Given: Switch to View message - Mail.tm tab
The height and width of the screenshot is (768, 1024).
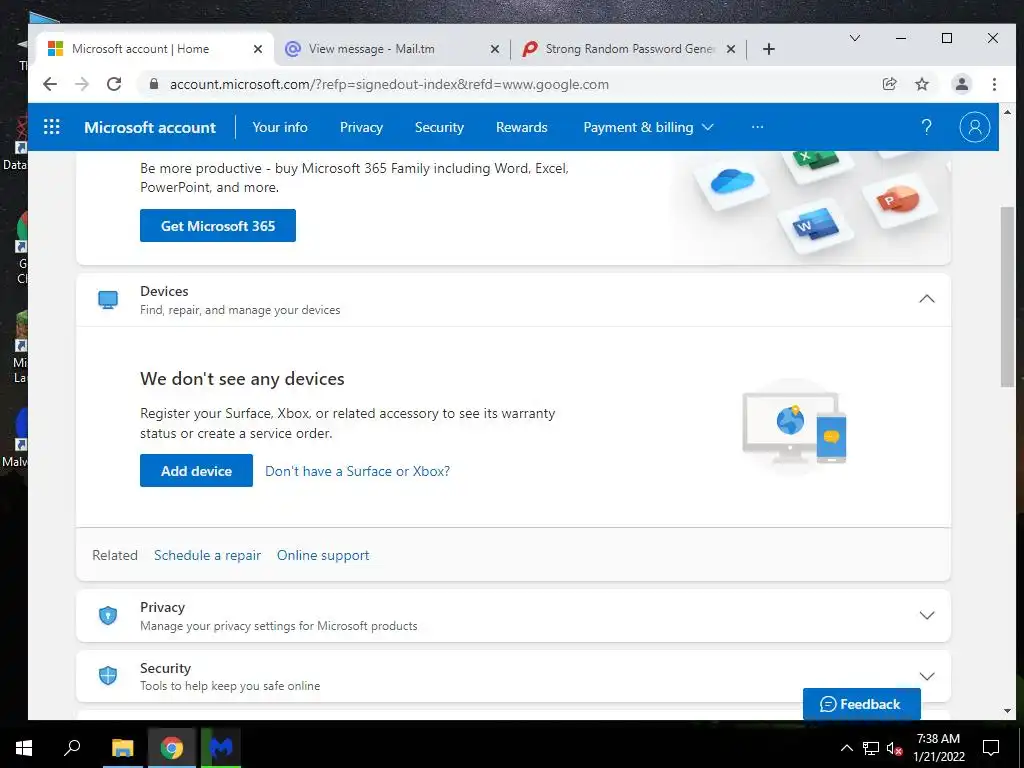Looking at the screenshot, I should 392,49.
